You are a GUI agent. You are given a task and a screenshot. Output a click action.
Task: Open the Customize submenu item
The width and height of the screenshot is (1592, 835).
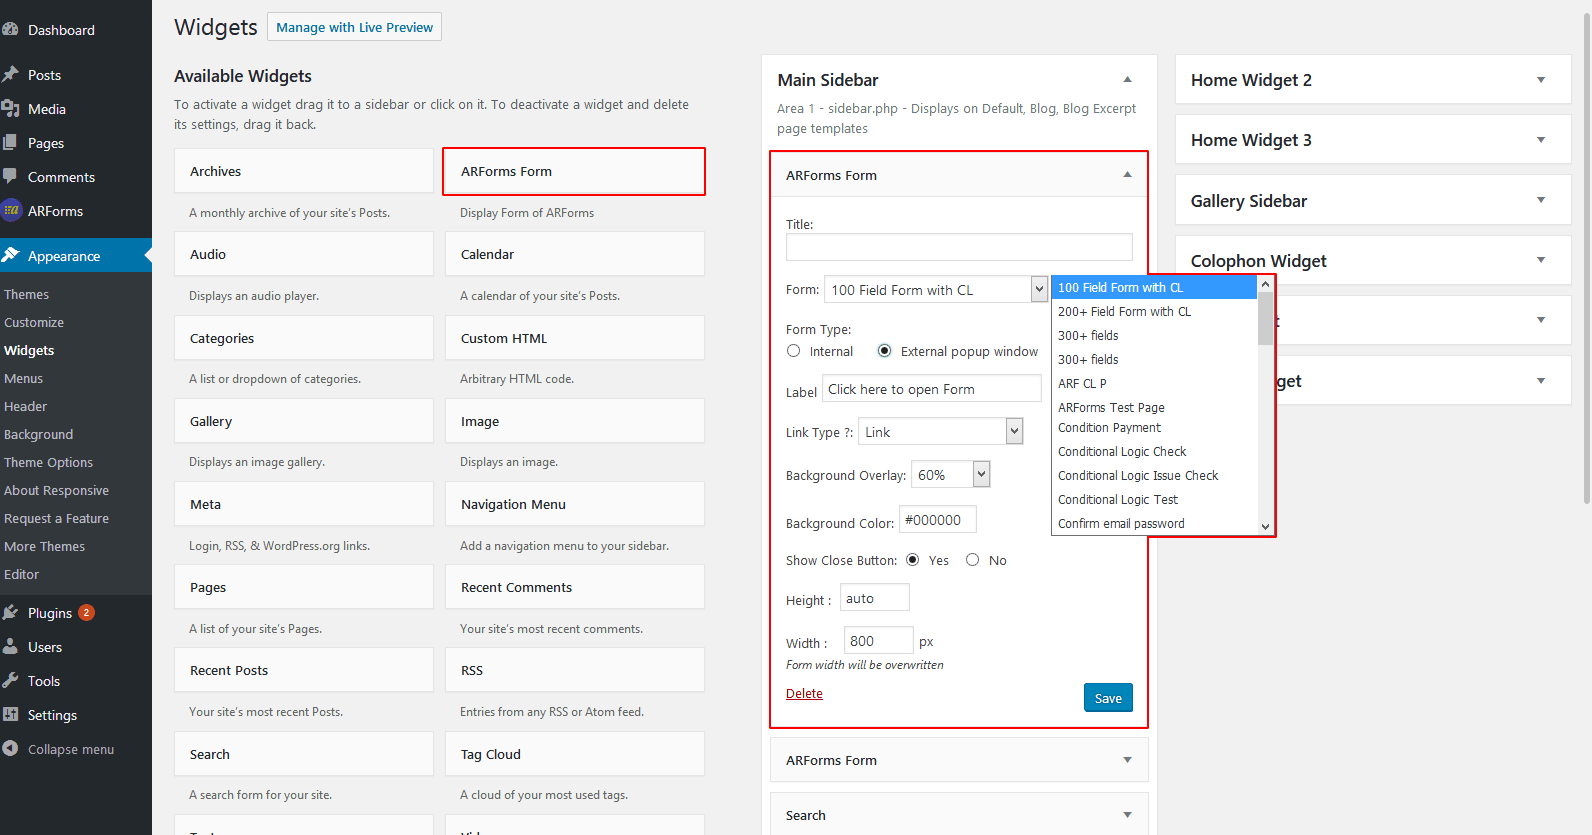34,323
